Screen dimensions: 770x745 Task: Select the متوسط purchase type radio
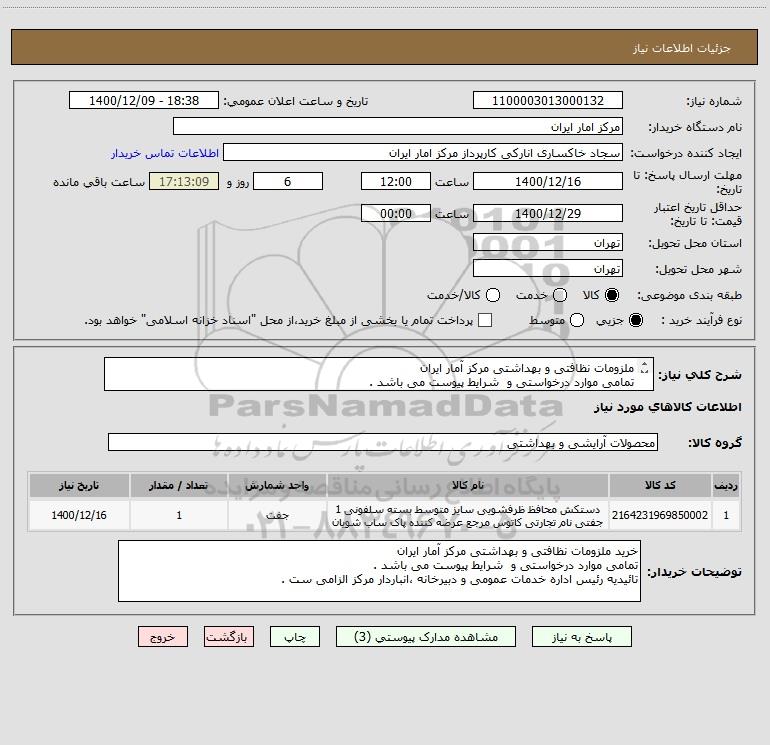tap(577, 320)
